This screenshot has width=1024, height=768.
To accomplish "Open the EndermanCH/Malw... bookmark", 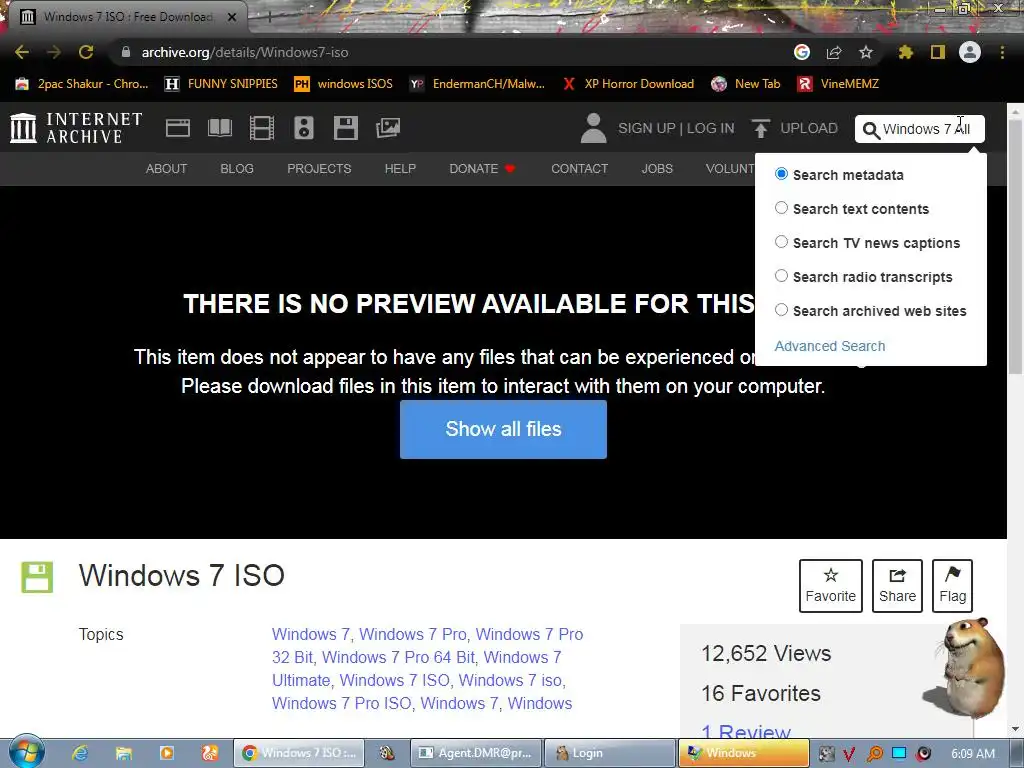I will [477, 84].
